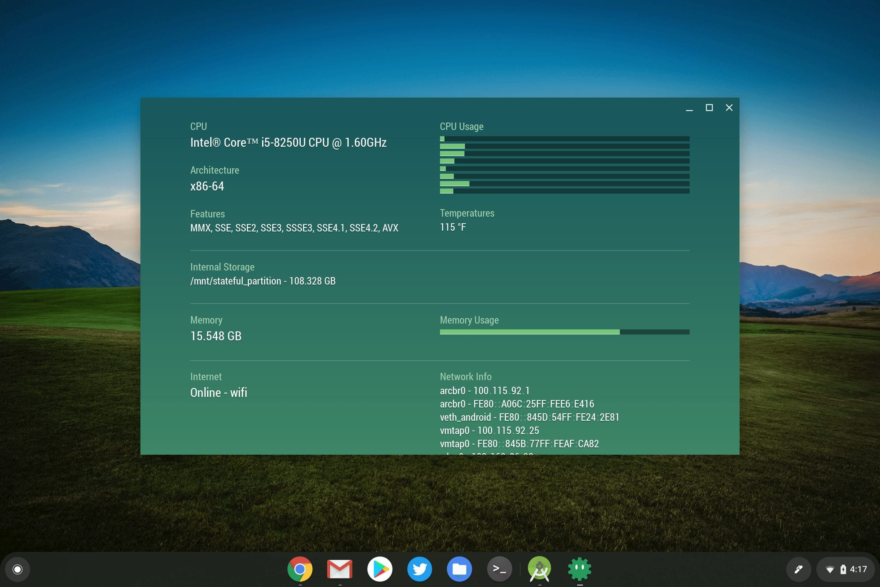Maximize the system info window
This screenshot has width=880, height=587.
(x=709, y=108)
